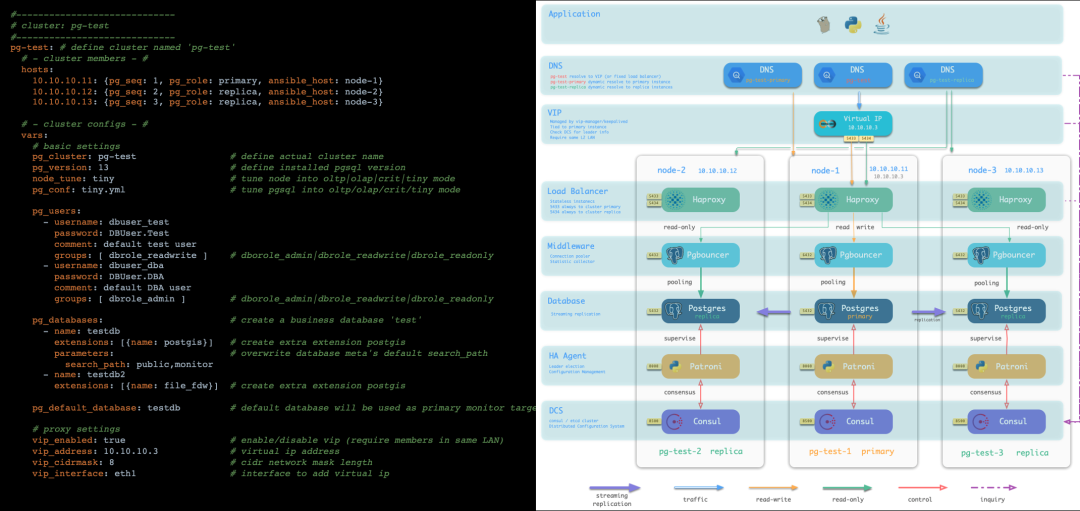Viewport: 1080px width, 511px height.
Task: Click the Postgres replica elephant icon on node-2
Action: click(673, 311)
